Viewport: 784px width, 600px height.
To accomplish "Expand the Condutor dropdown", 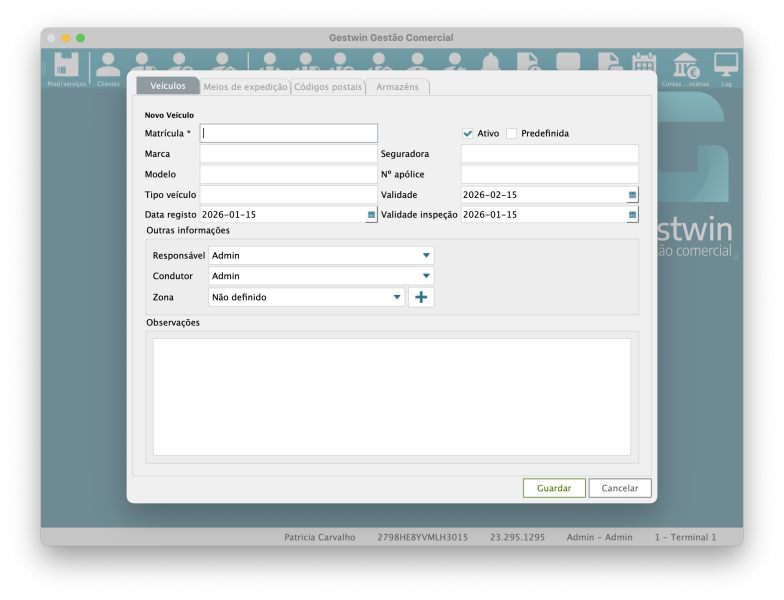I will 427,276.
